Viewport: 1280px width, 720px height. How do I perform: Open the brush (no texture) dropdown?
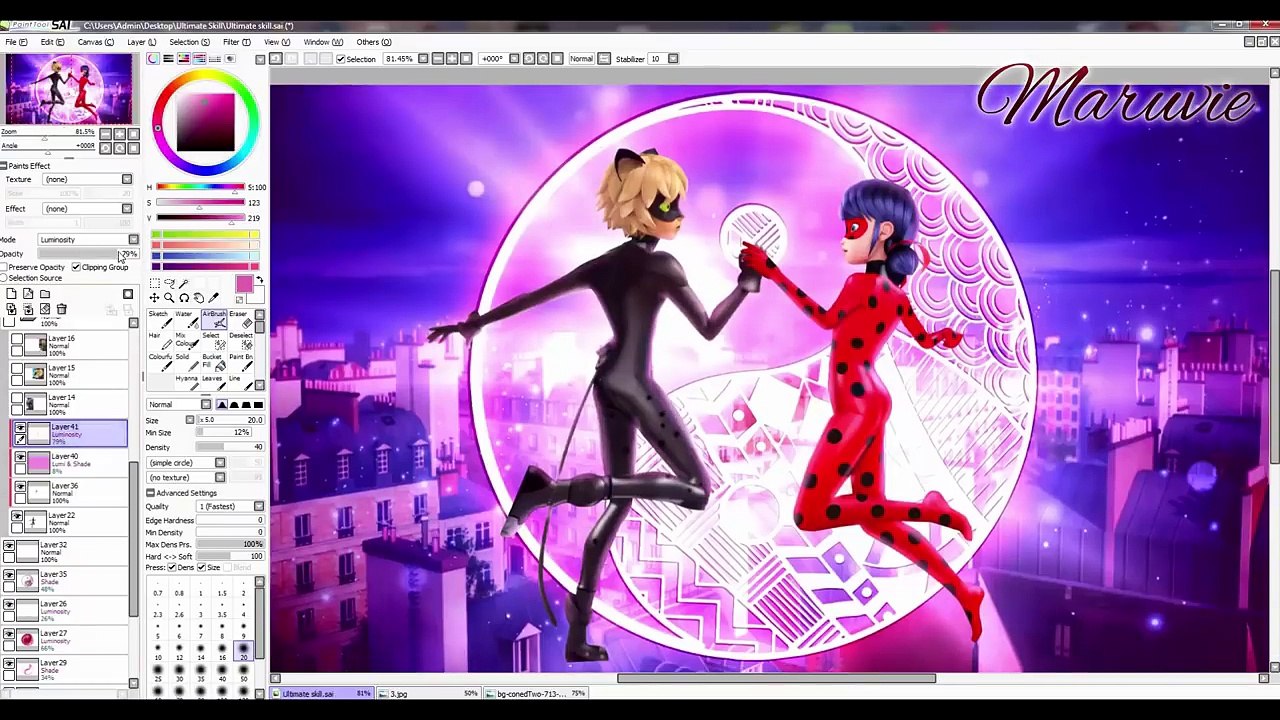click(x=220, y=478)
